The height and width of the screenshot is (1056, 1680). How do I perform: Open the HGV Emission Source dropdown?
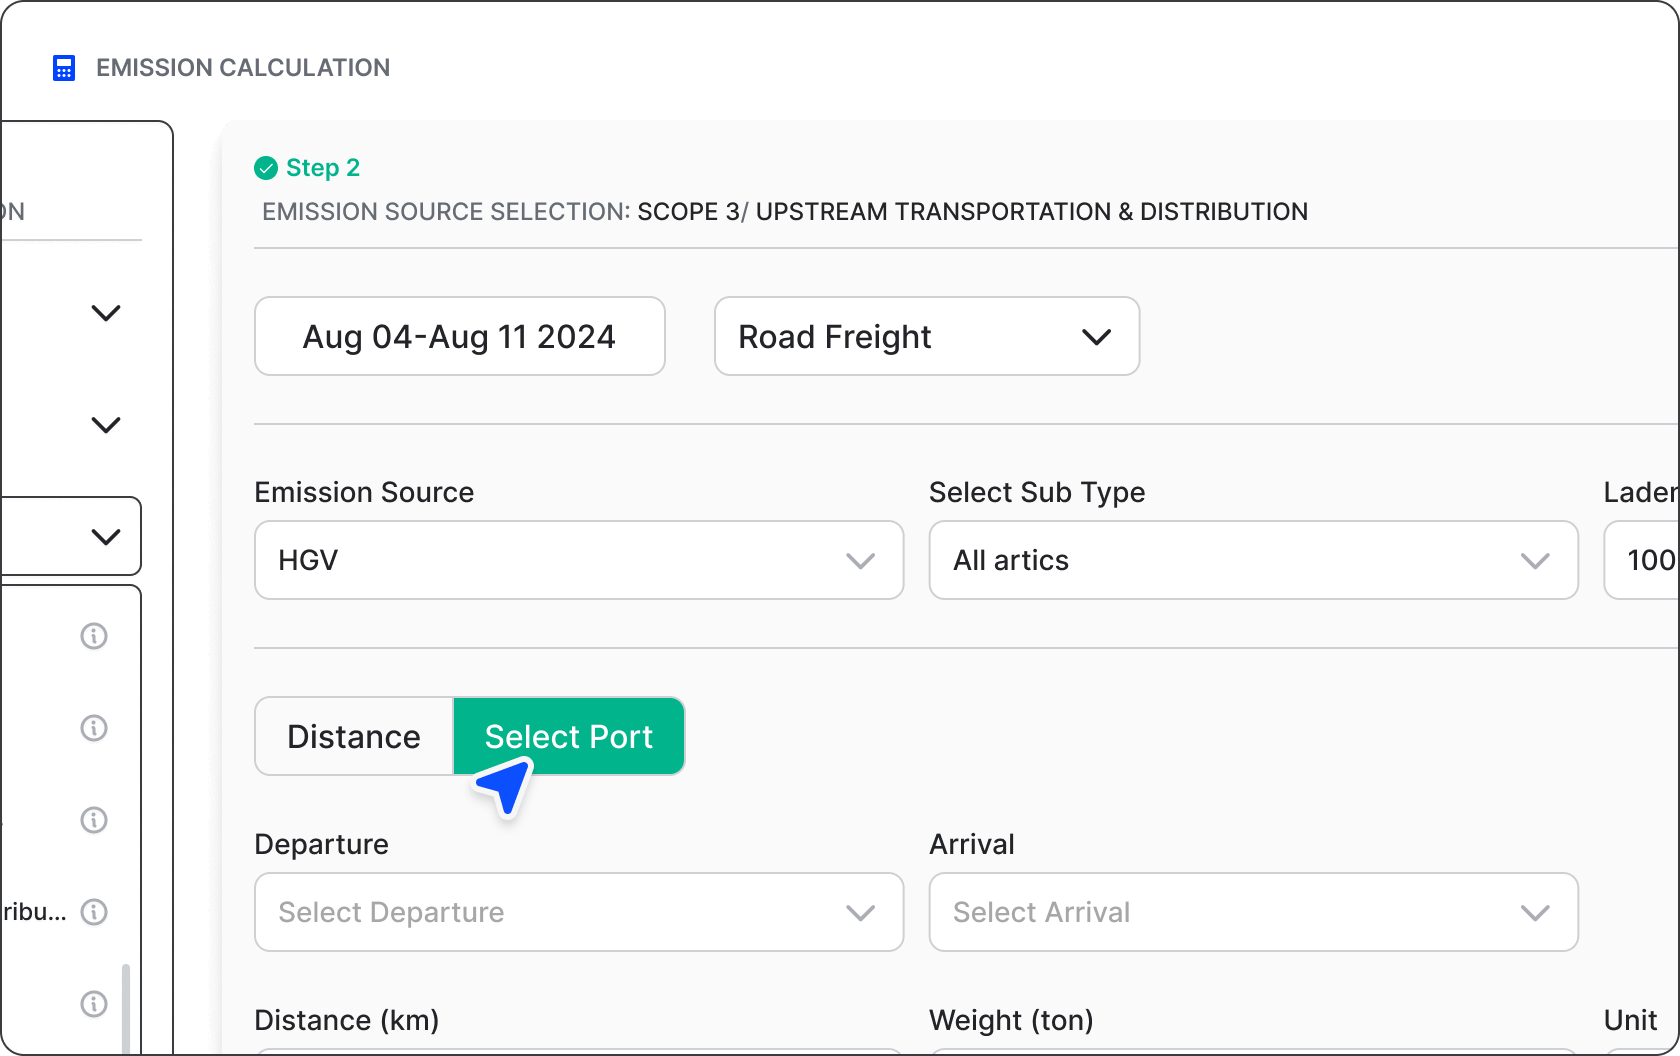click(579, 560)
